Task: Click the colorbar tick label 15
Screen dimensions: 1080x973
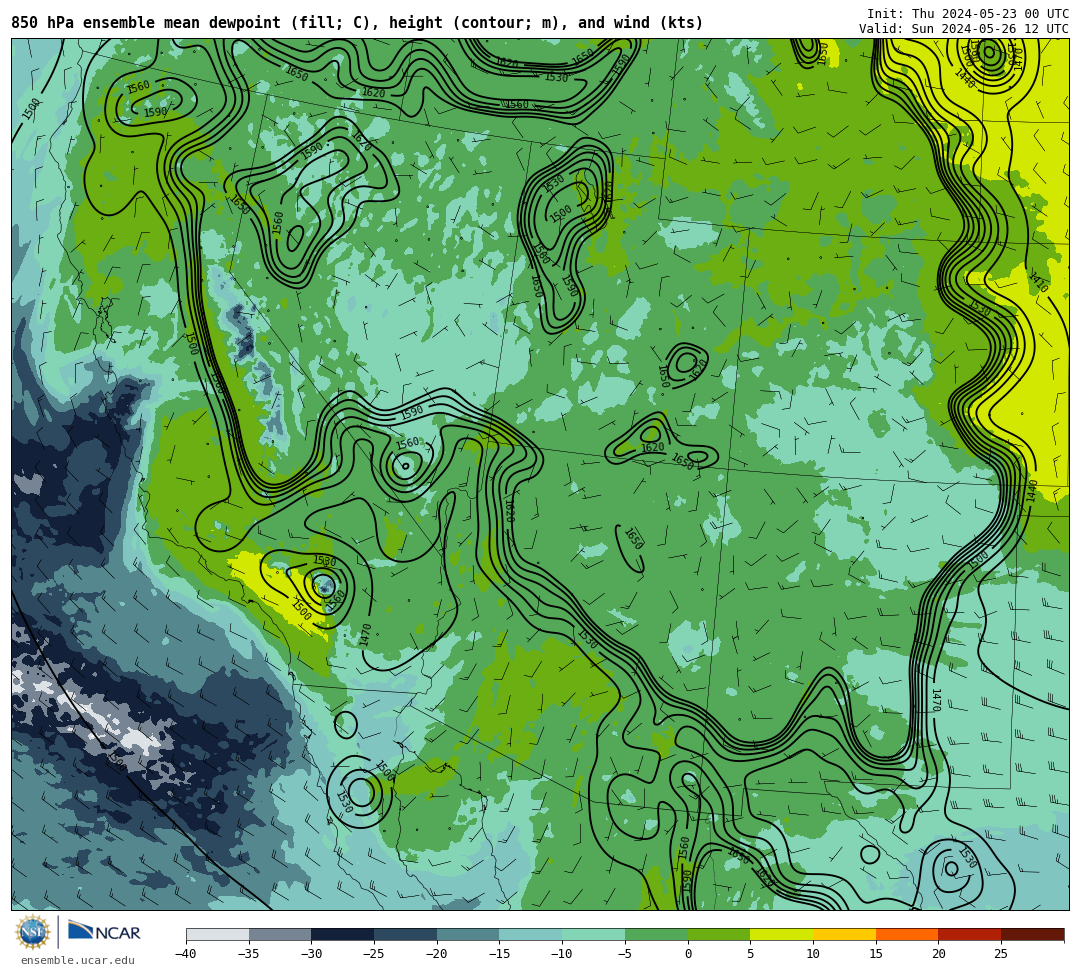Action: (875, 954)
